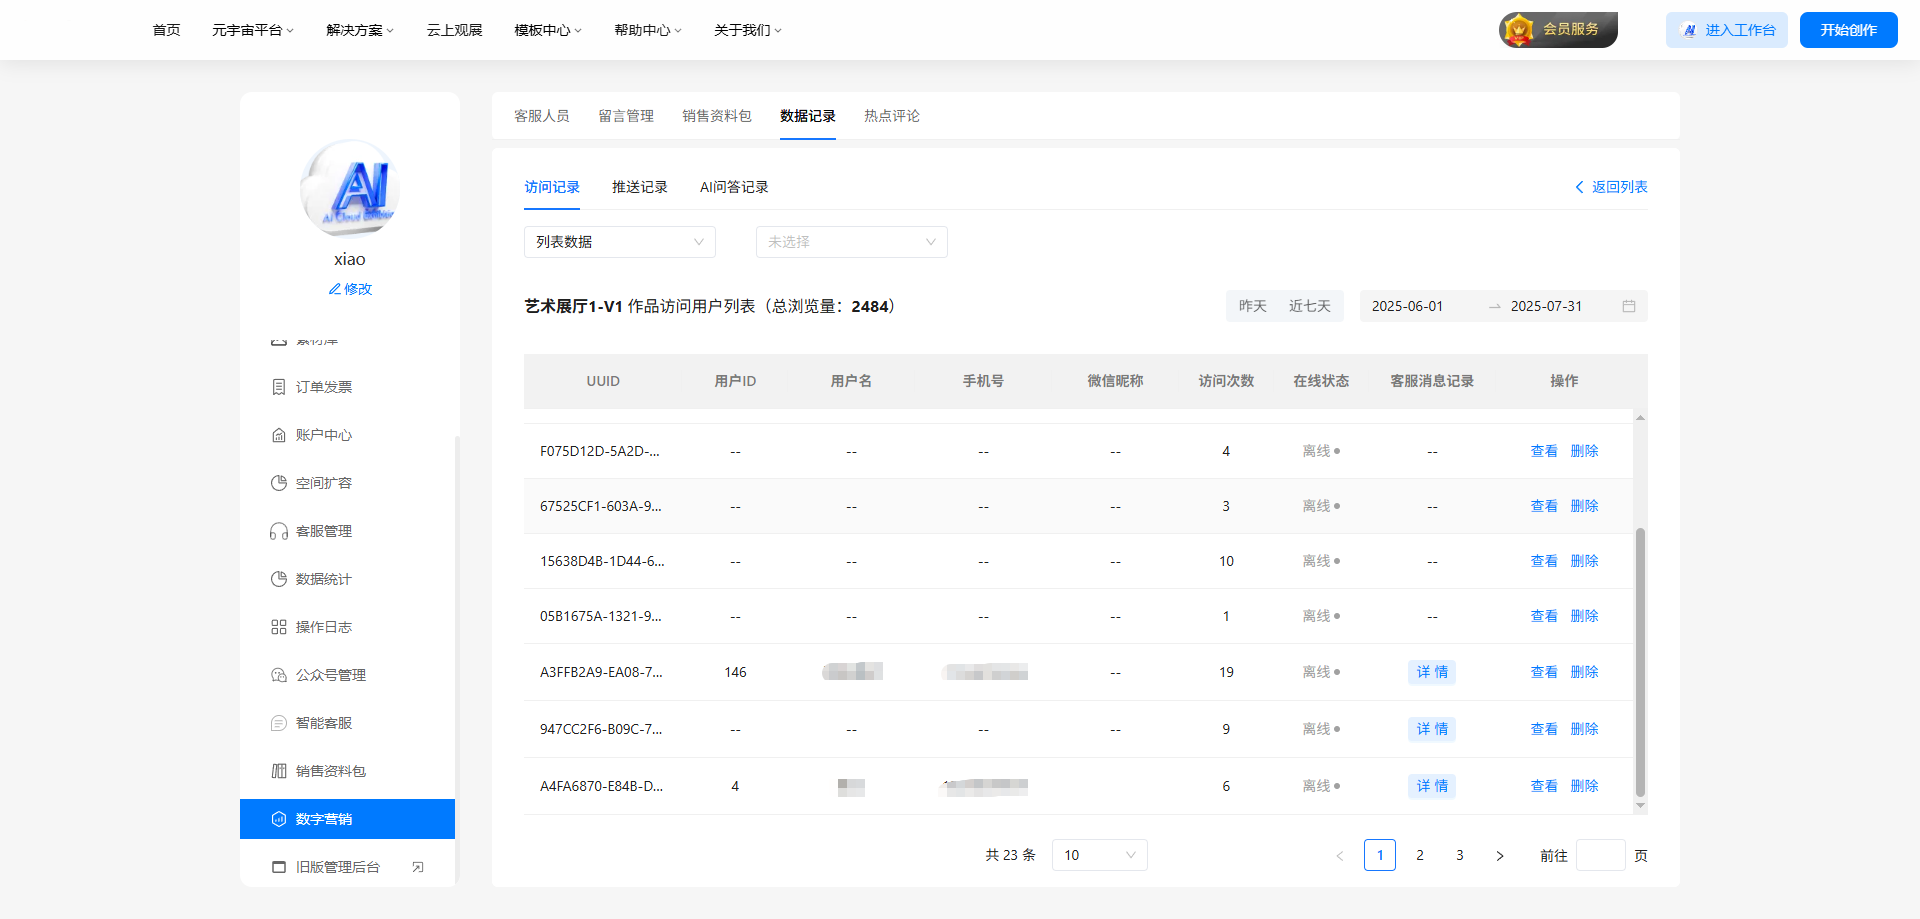Switch to the 热点评论 tab
This screenshot has width=1920, height=919.
(891, 116)
